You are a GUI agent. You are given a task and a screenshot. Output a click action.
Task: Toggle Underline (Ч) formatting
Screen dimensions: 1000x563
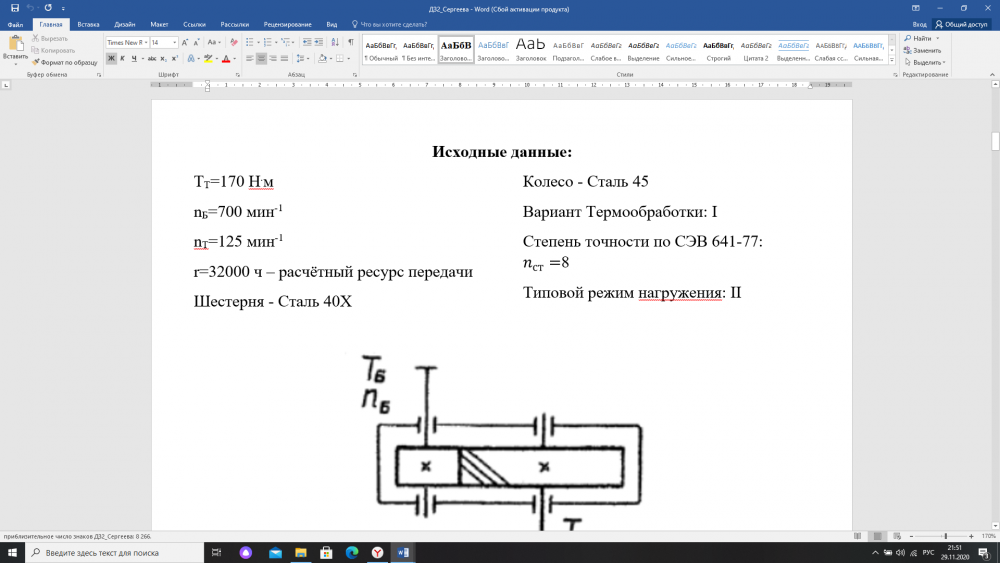134,59
